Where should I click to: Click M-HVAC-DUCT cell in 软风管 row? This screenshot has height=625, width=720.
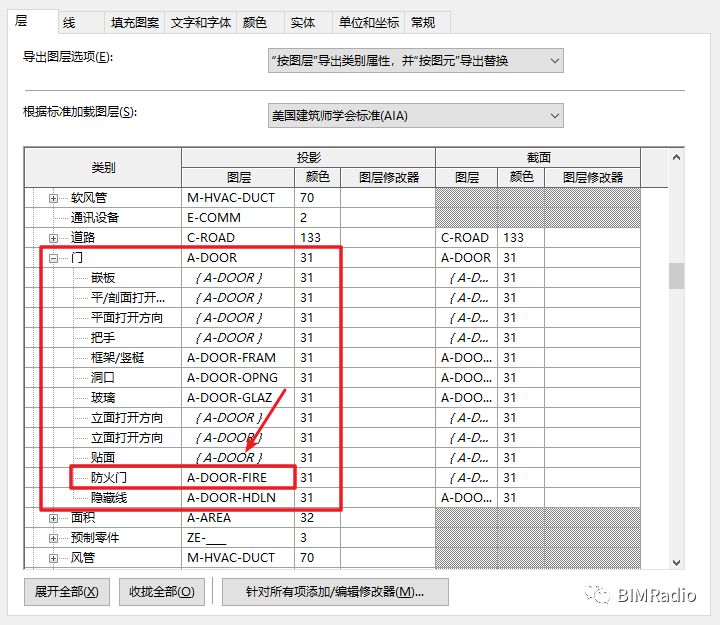(x=238, y=198)
